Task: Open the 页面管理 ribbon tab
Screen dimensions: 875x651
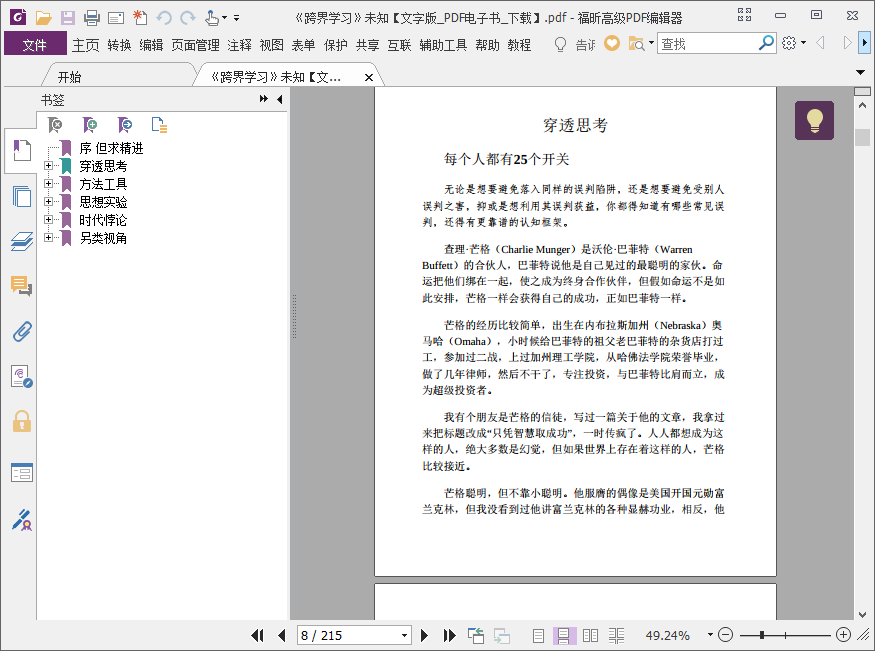Action: (195, 45)
